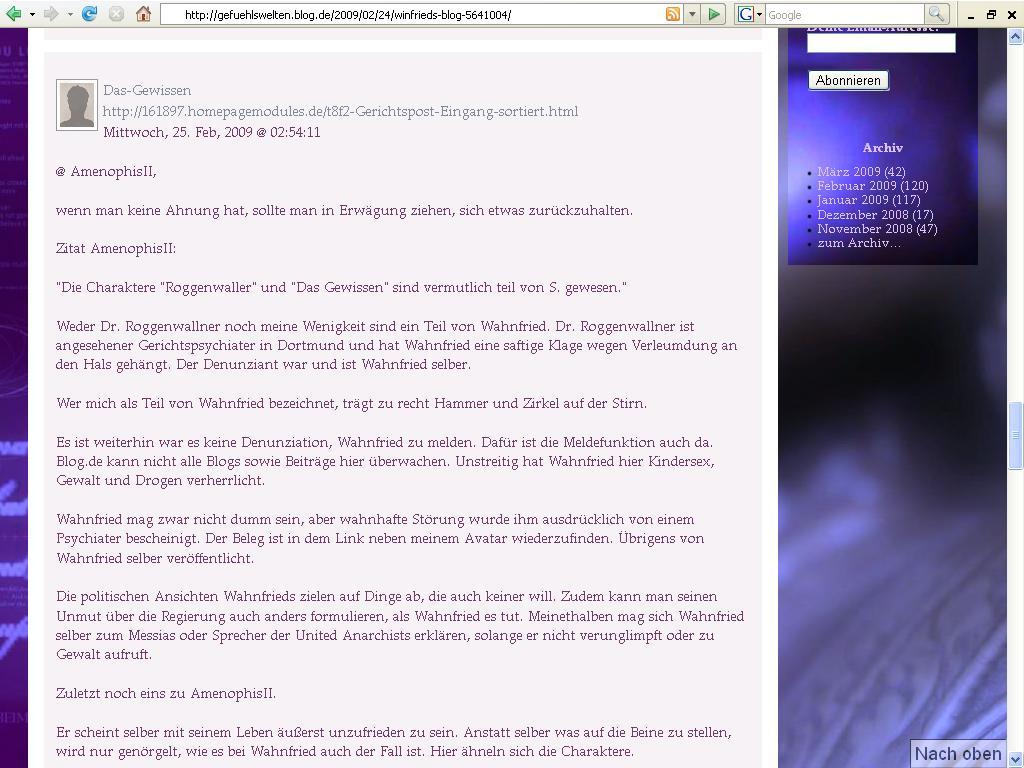Click the Stop loading icon
The height and width of the screenshot is (768, 1024).
pos(116,14)
